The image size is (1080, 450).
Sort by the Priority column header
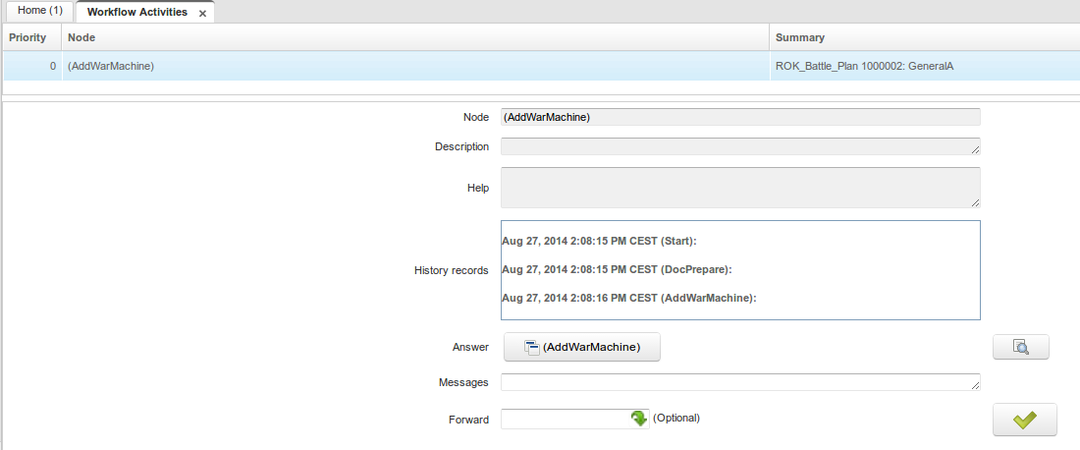[x=28, y=37]
